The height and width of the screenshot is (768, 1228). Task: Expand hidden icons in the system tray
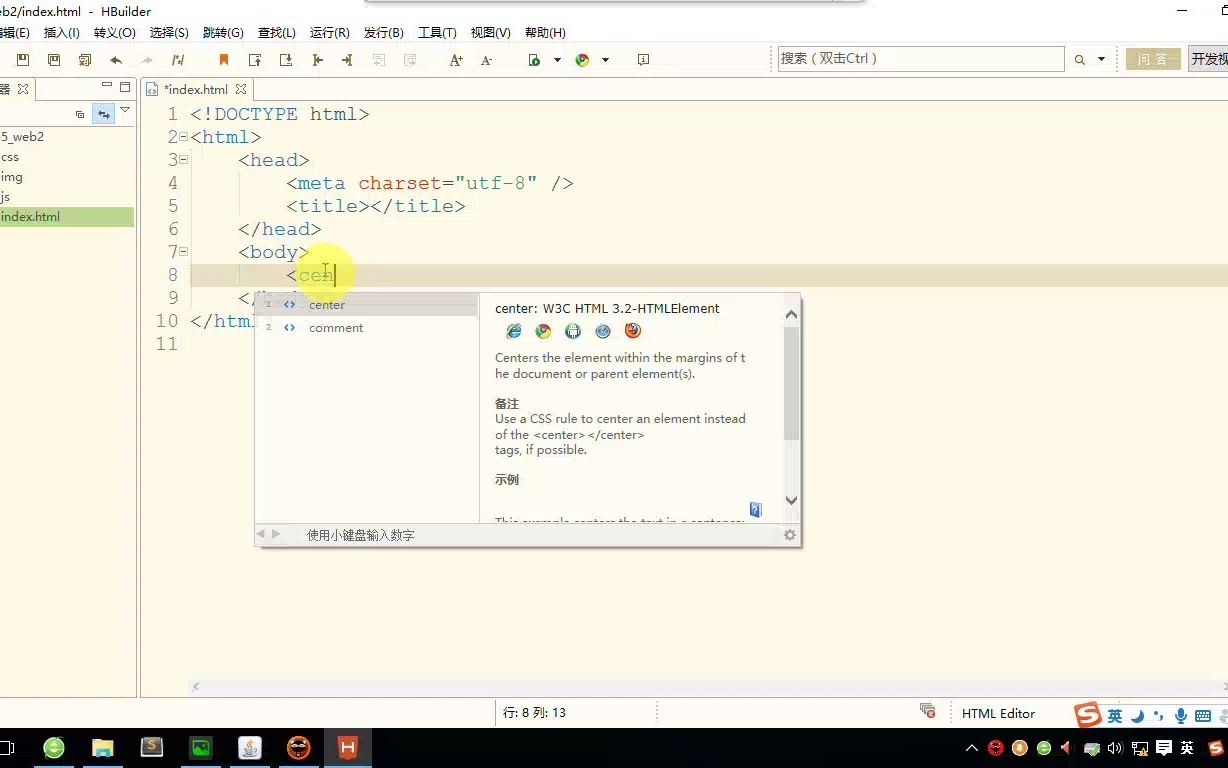tap(972, 747)
